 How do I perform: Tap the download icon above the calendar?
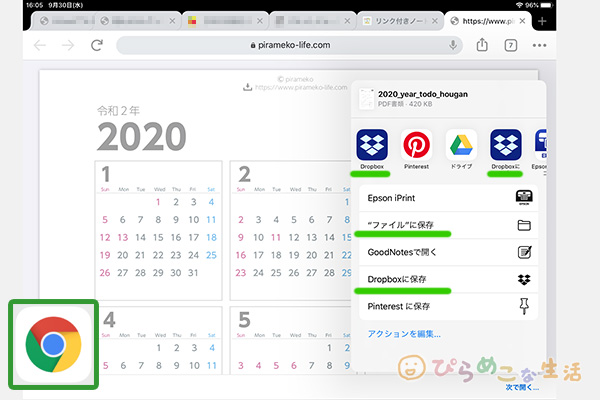click(x=248, y=87)
